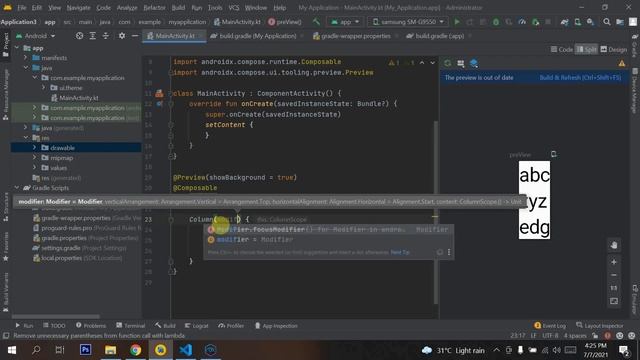This screenshot has height=360, width=640.
Task: Open the search everywhere magnifier
Action: pyautogui.click(x=607, y=22)
